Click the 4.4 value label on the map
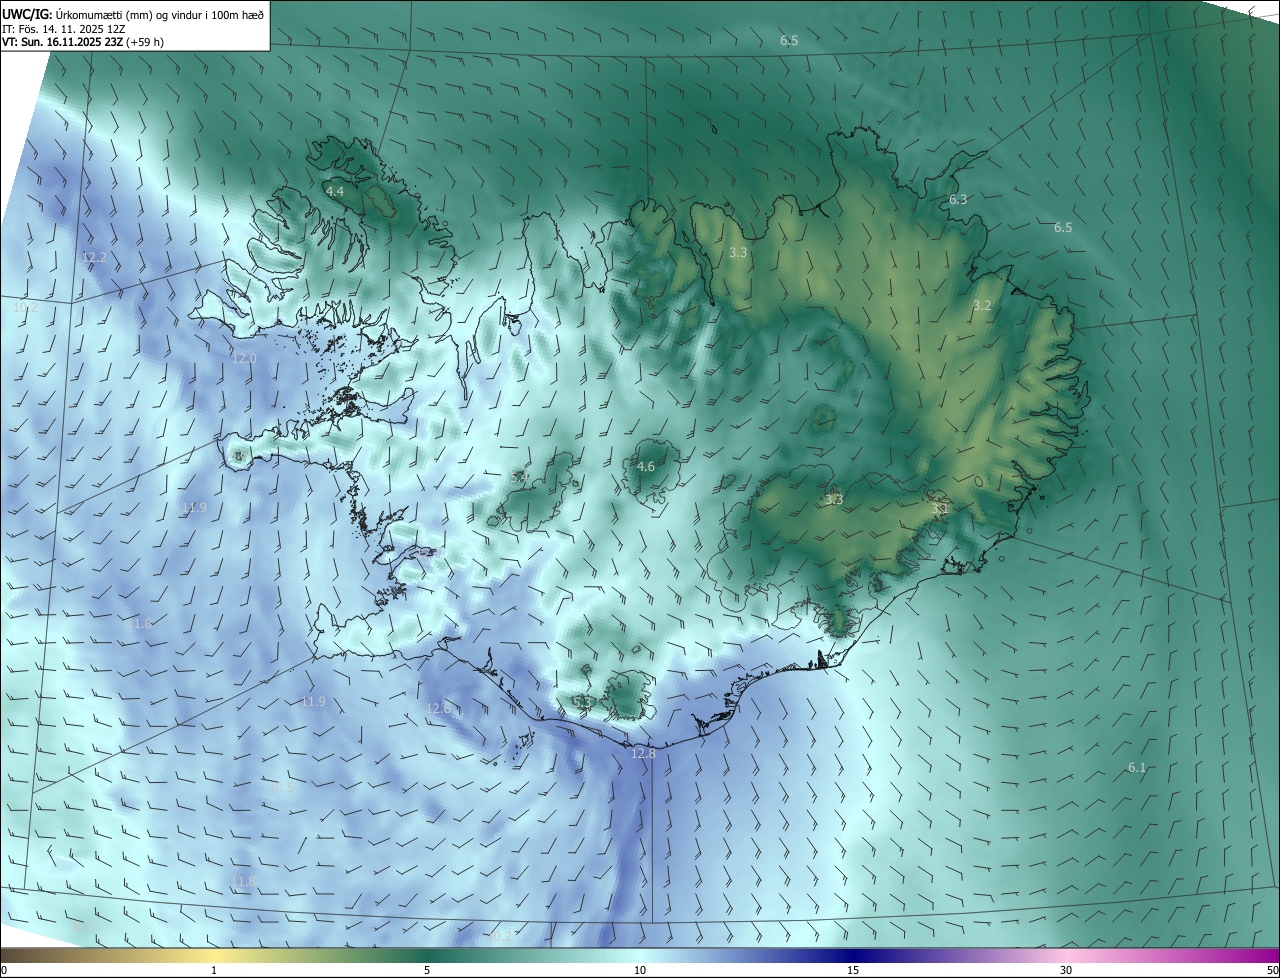 point(335,191)
